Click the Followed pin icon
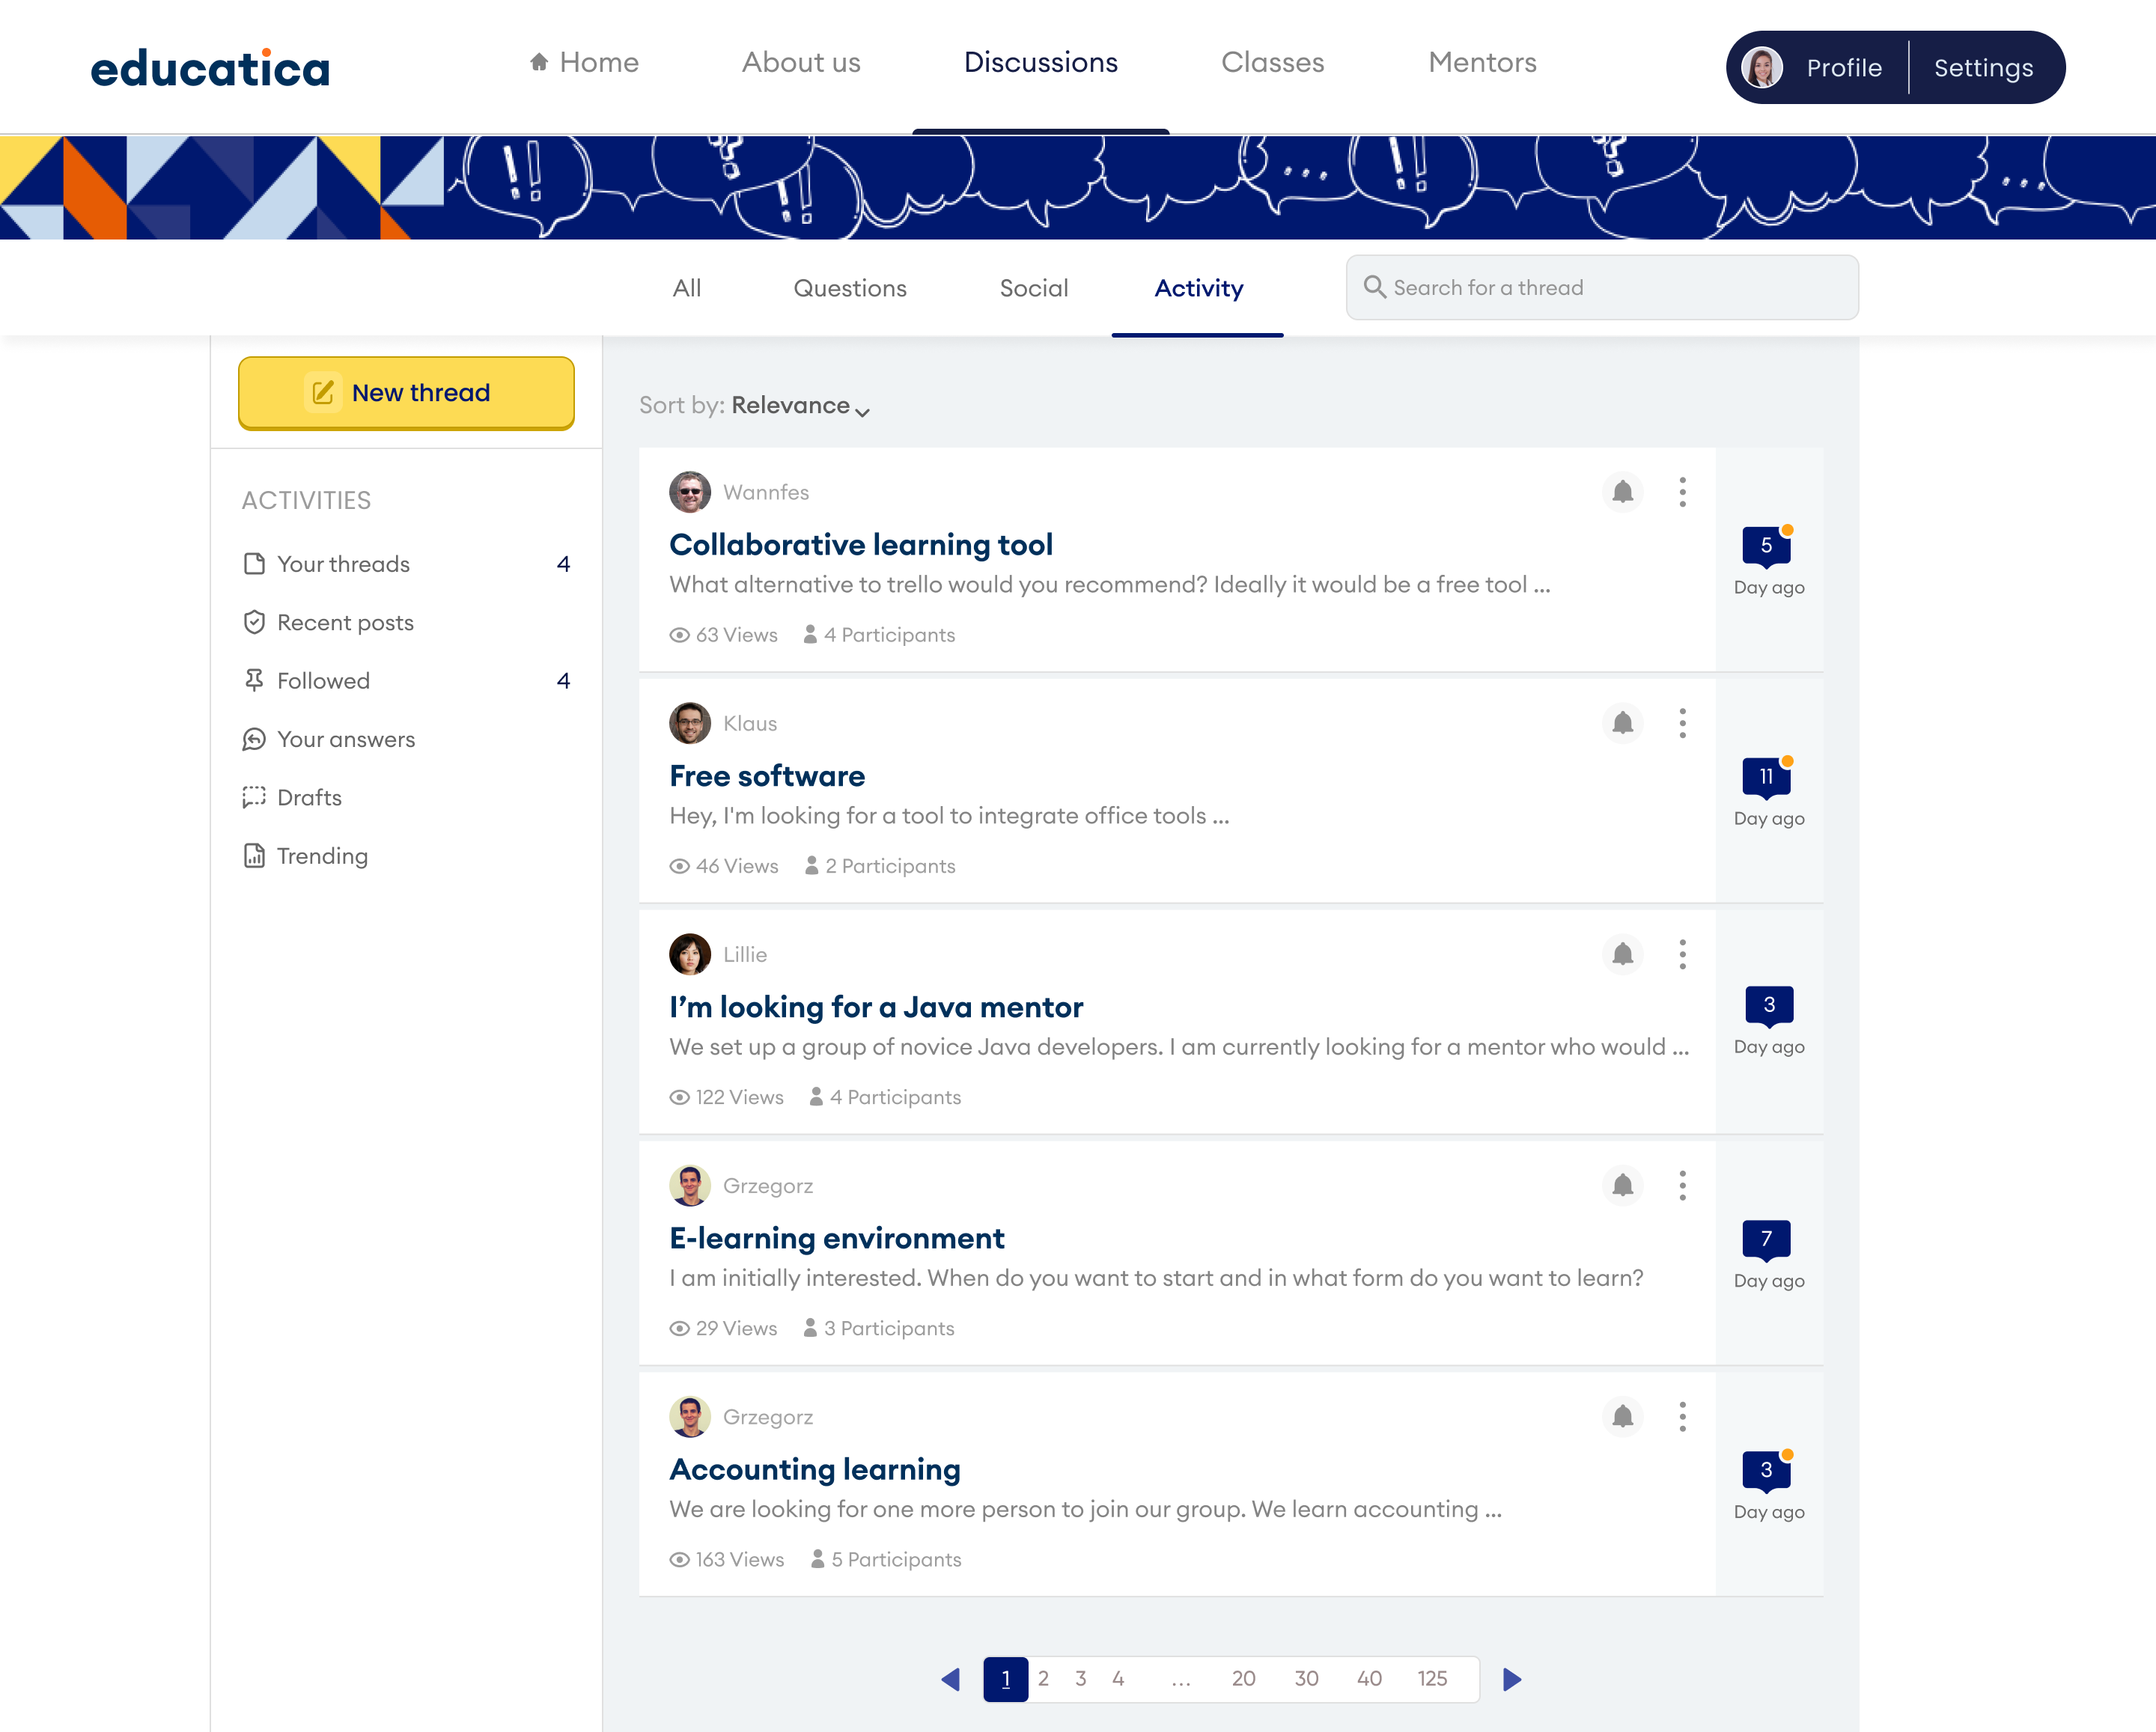This screenshot has height=1732, width=2156. pos(254,681)
